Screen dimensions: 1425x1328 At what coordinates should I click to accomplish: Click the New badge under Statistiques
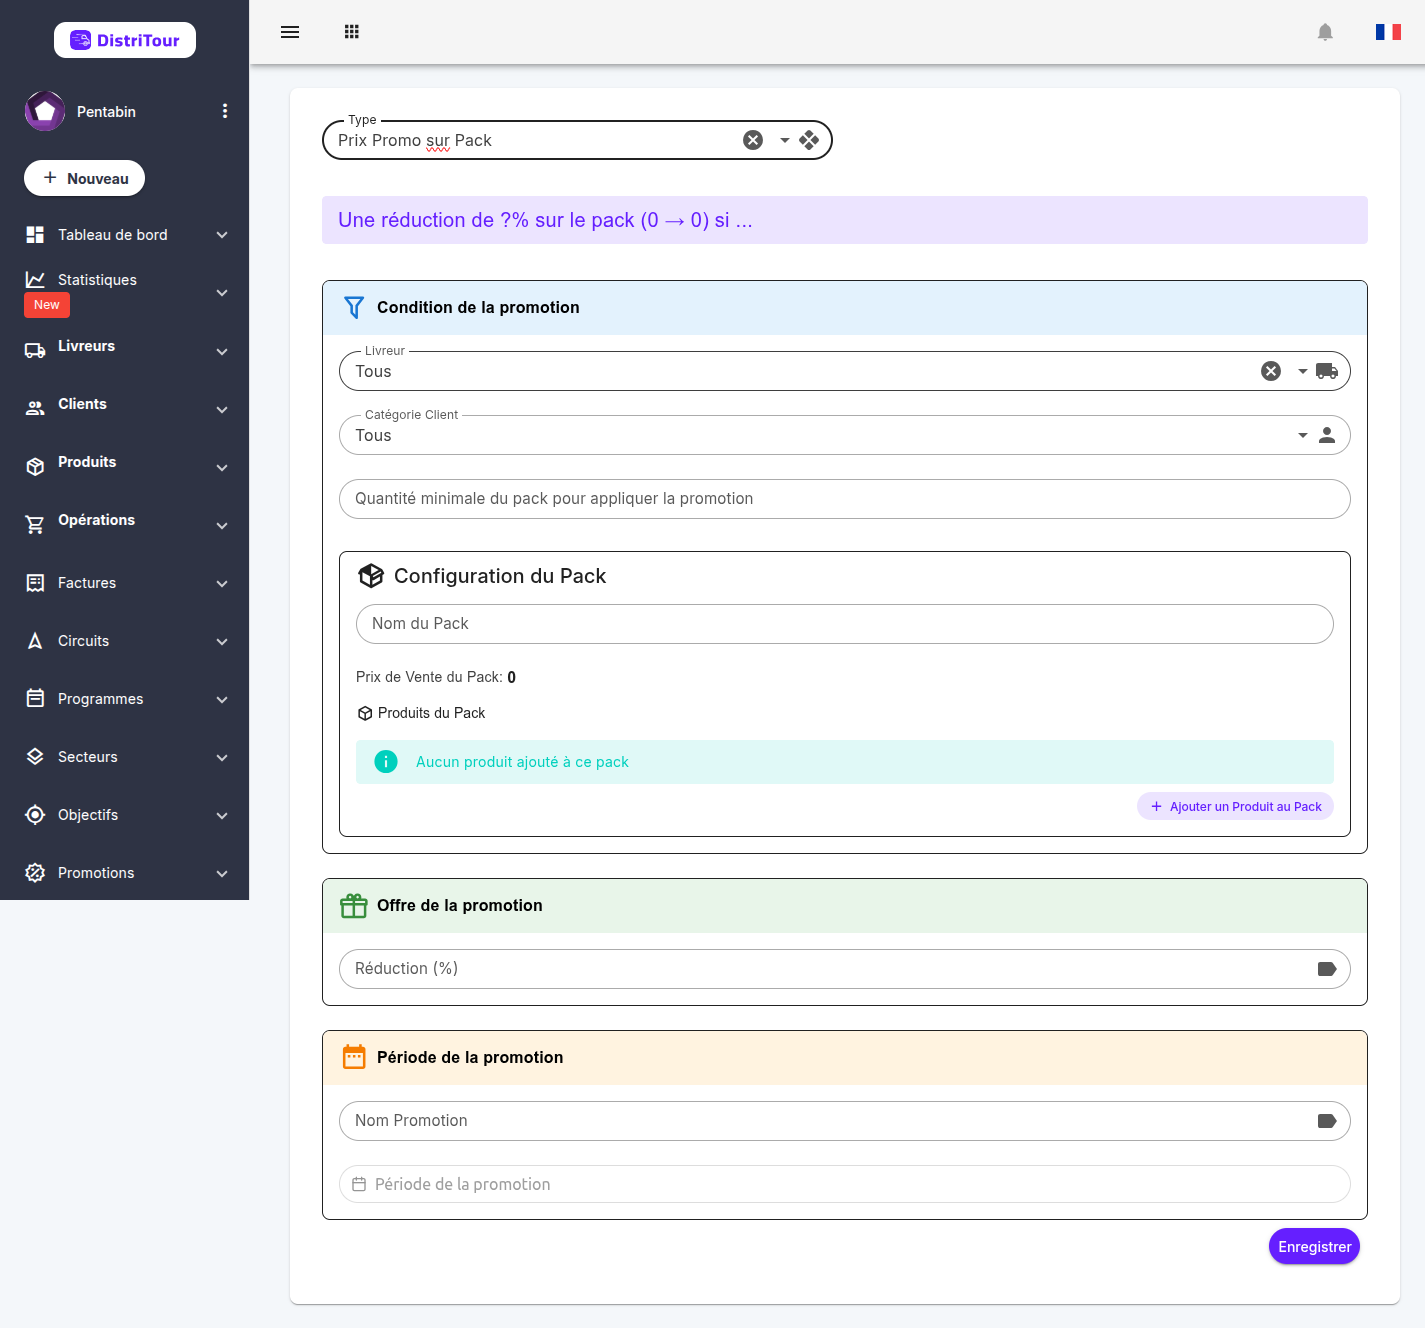tap(47, 305)
